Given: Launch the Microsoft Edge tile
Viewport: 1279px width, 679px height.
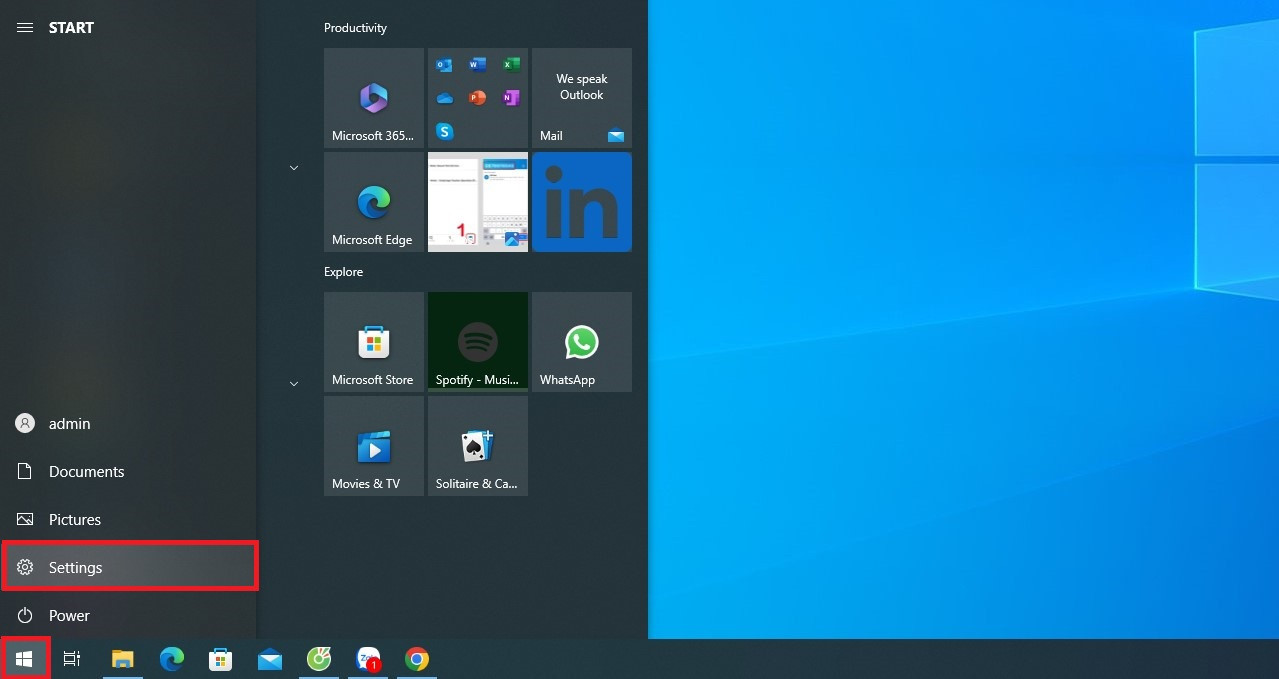Looking at the screenshot, I should point(374,202).
